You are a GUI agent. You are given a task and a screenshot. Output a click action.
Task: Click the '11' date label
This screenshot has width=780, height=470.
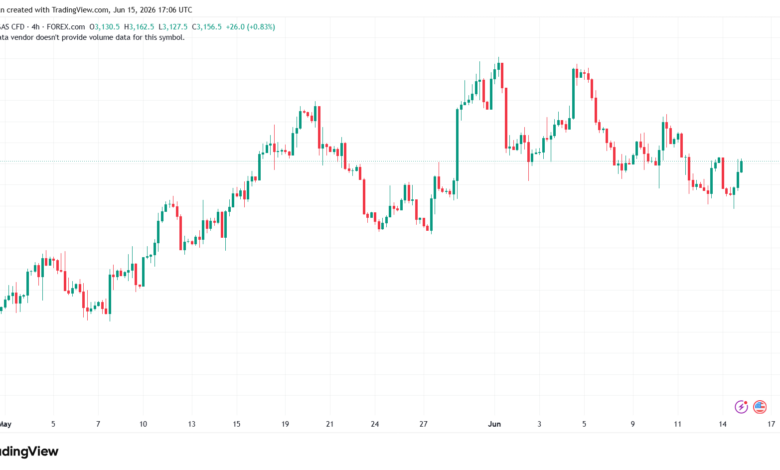(x=678, y=424)
